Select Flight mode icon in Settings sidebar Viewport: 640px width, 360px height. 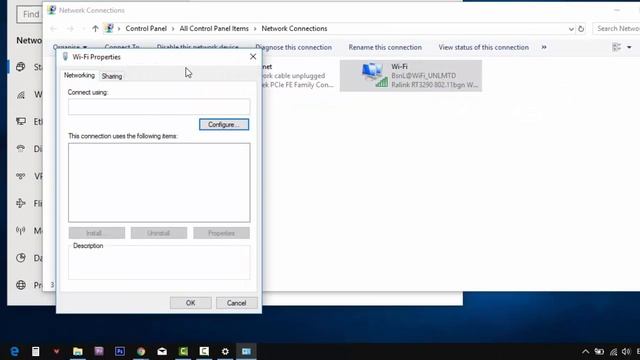tap(21, 203)
